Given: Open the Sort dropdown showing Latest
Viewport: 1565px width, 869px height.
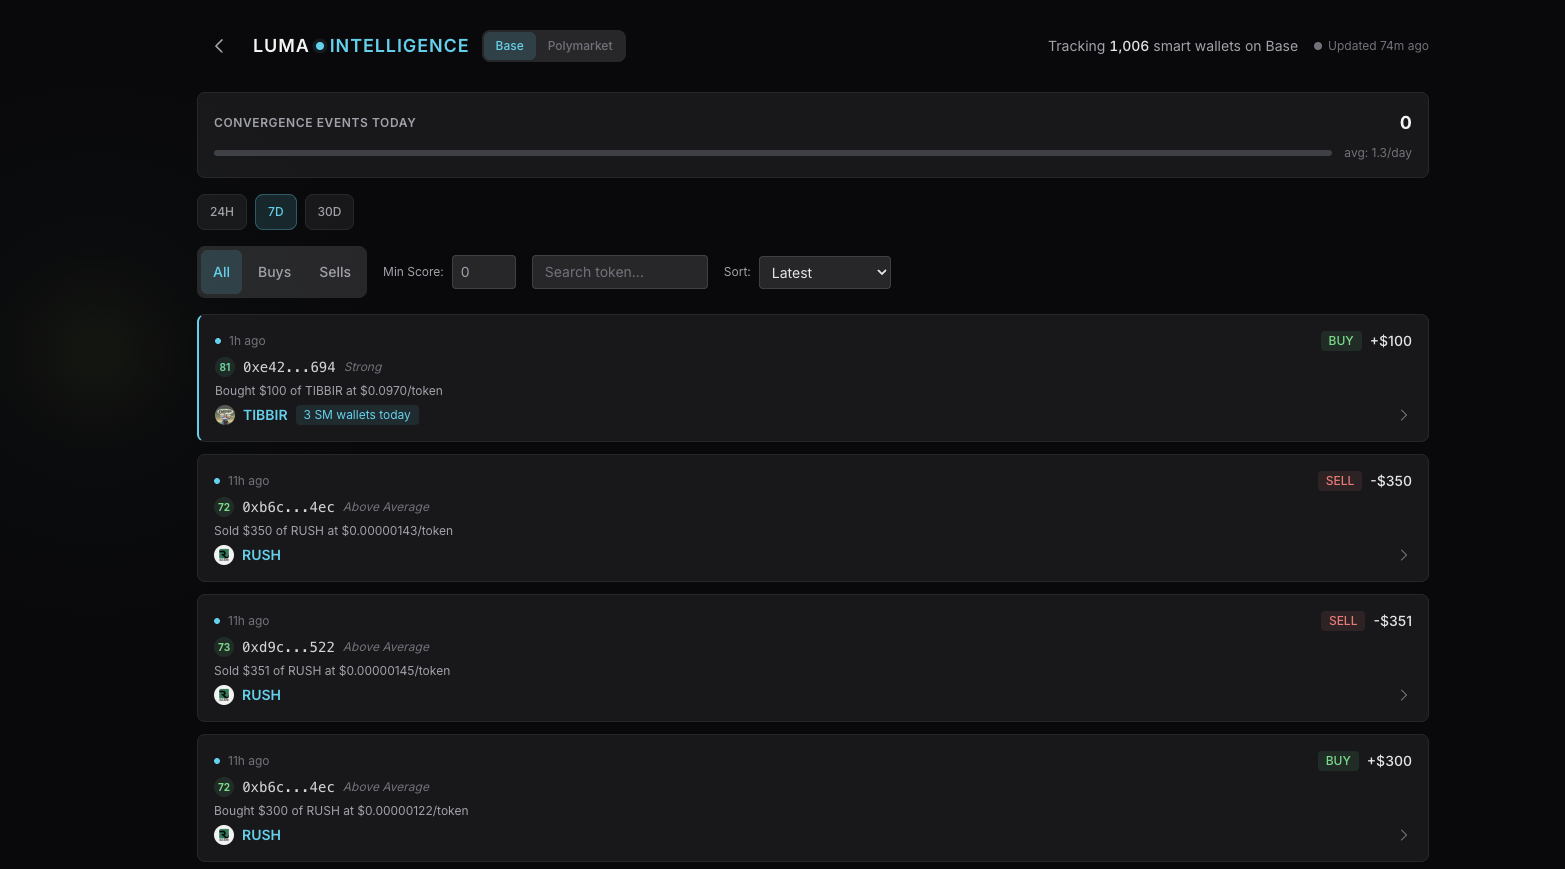Looking at the screenshot, I should click(x=824, y=272).
